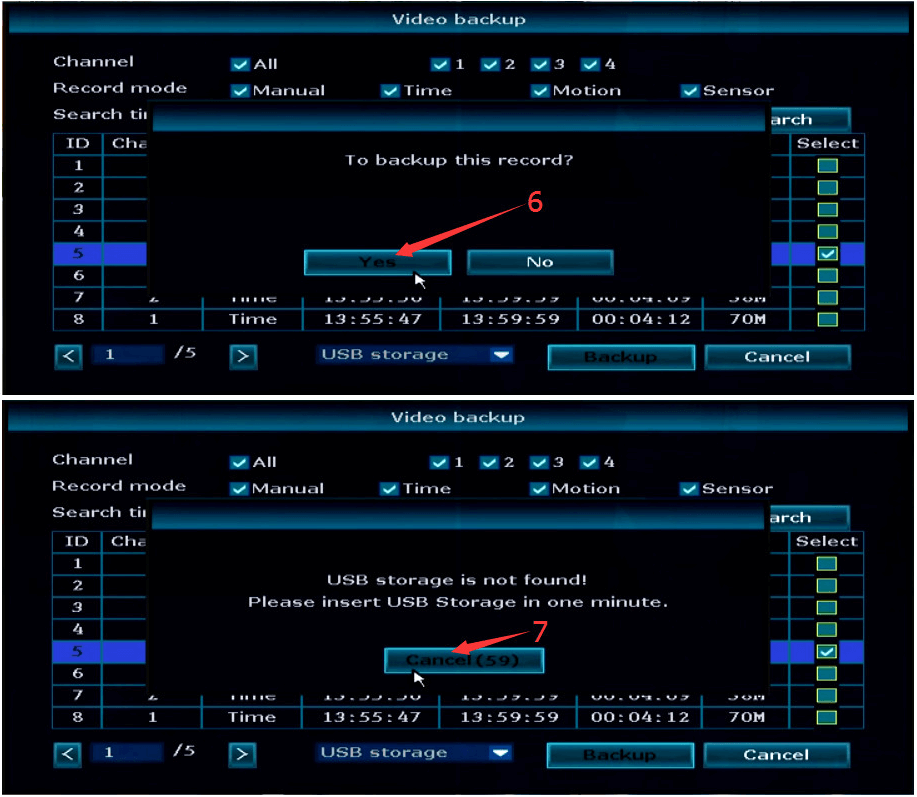Uncheck channel 3 checkbox
This screenshot has height=797, width=917.
(x=539, y=64)
